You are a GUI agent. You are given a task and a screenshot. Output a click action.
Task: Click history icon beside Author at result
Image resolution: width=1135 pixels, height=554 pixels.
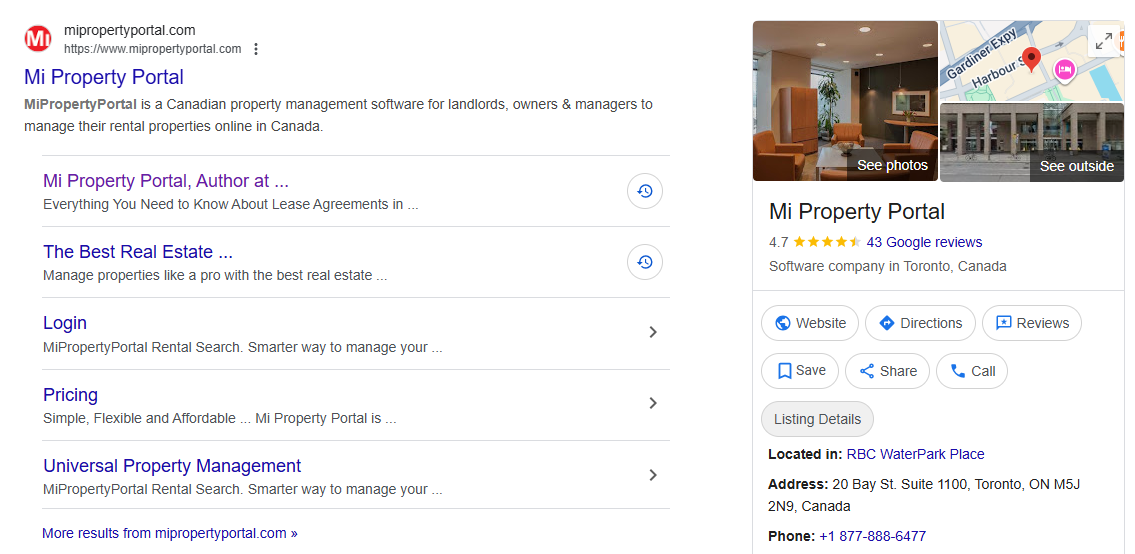tap(645, 191)
